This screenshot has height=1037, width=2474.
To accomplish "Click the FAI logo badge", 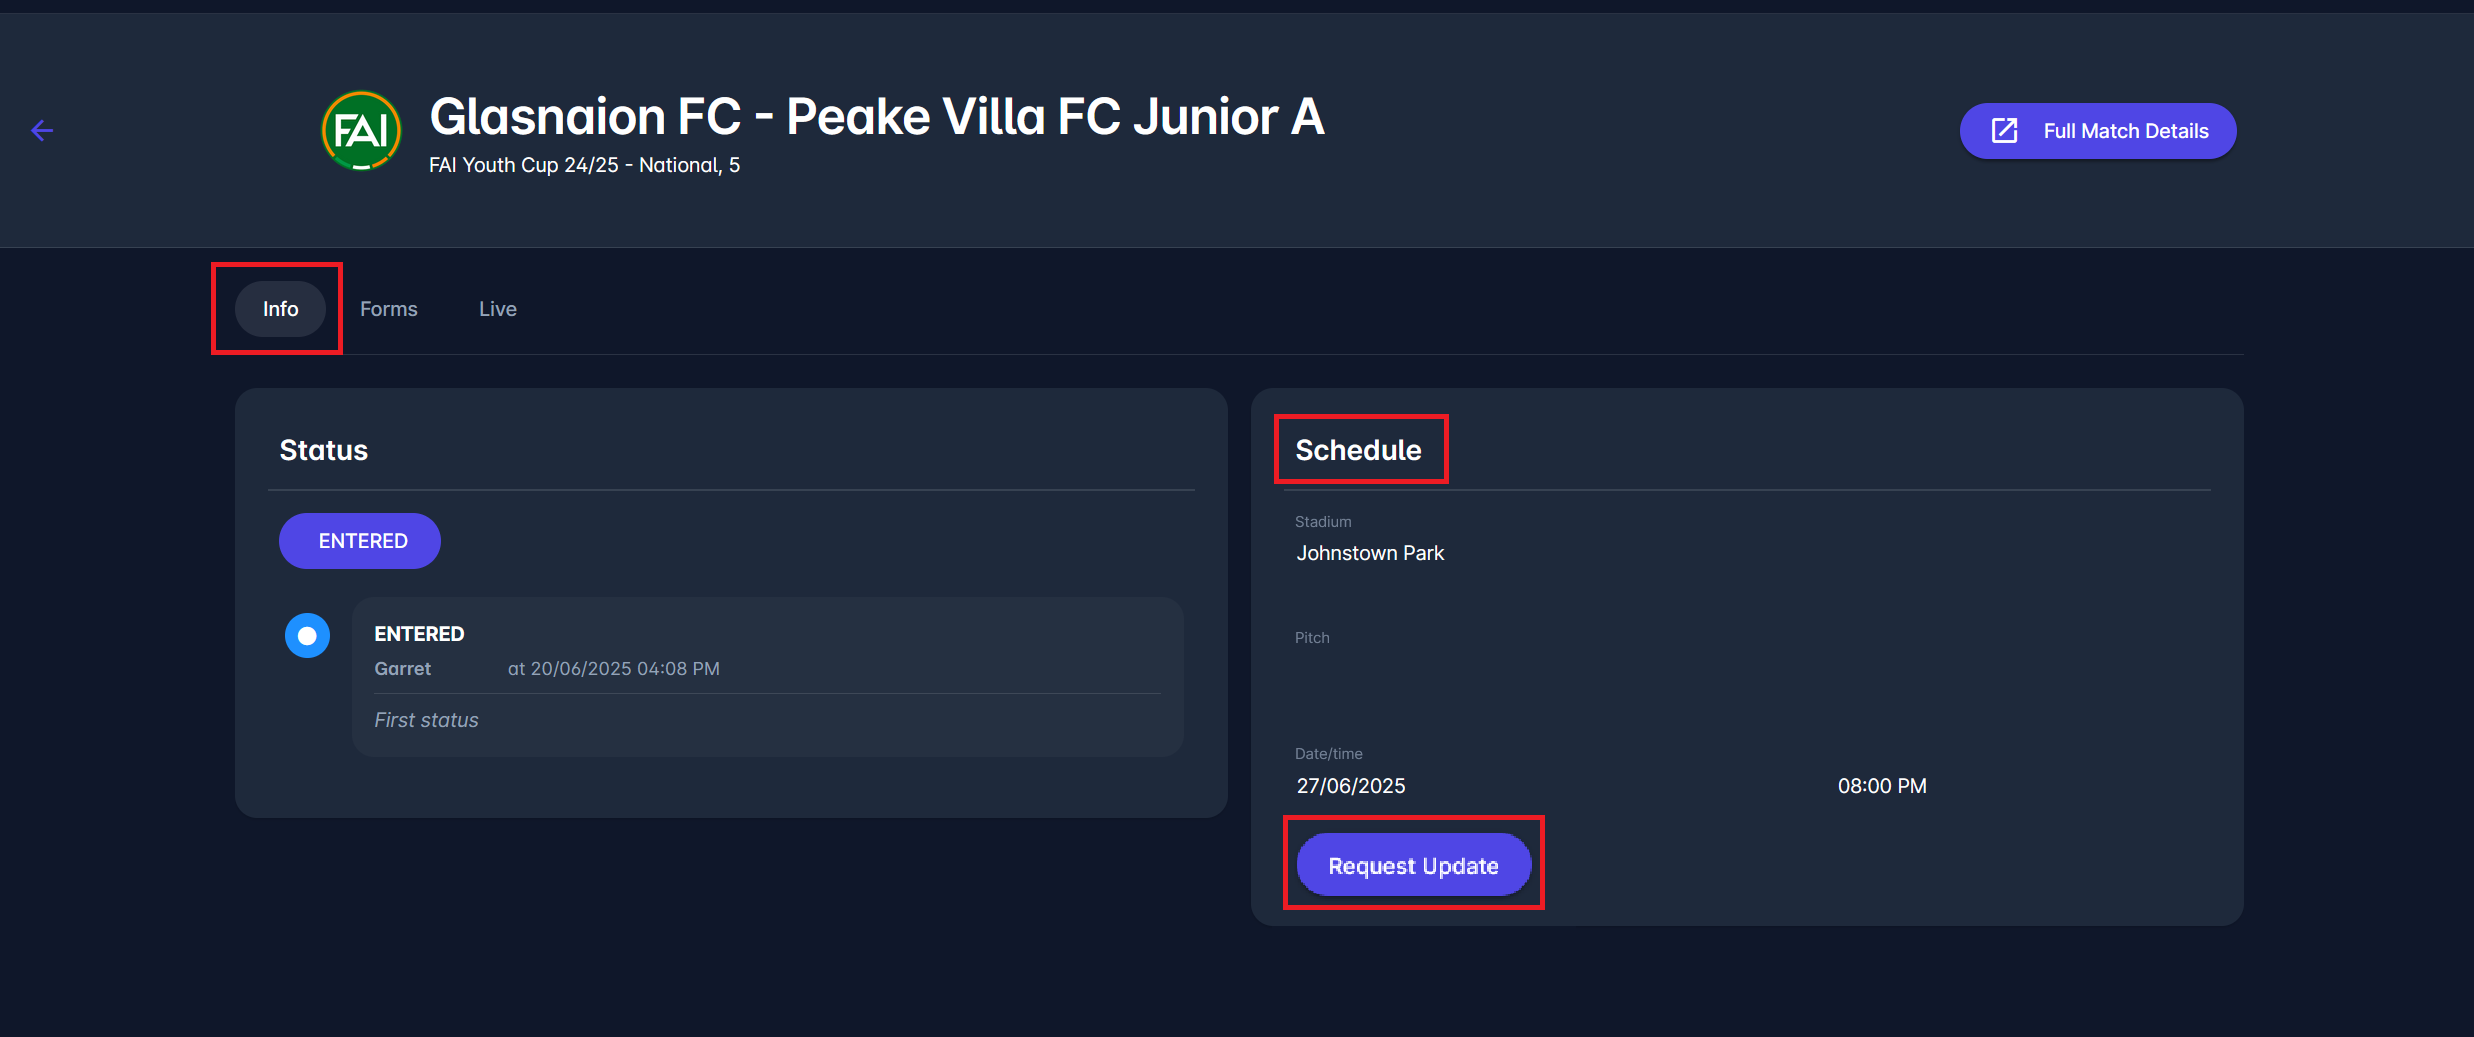I will tap(361, 131).
